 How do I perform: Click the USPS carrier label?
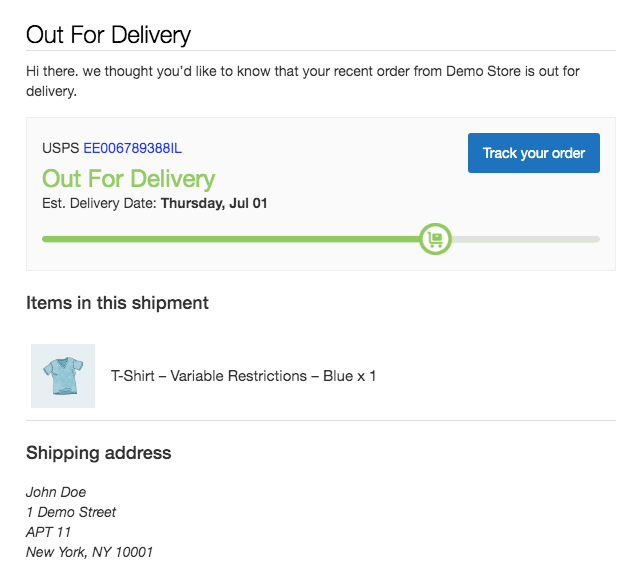tap(61, 148)
